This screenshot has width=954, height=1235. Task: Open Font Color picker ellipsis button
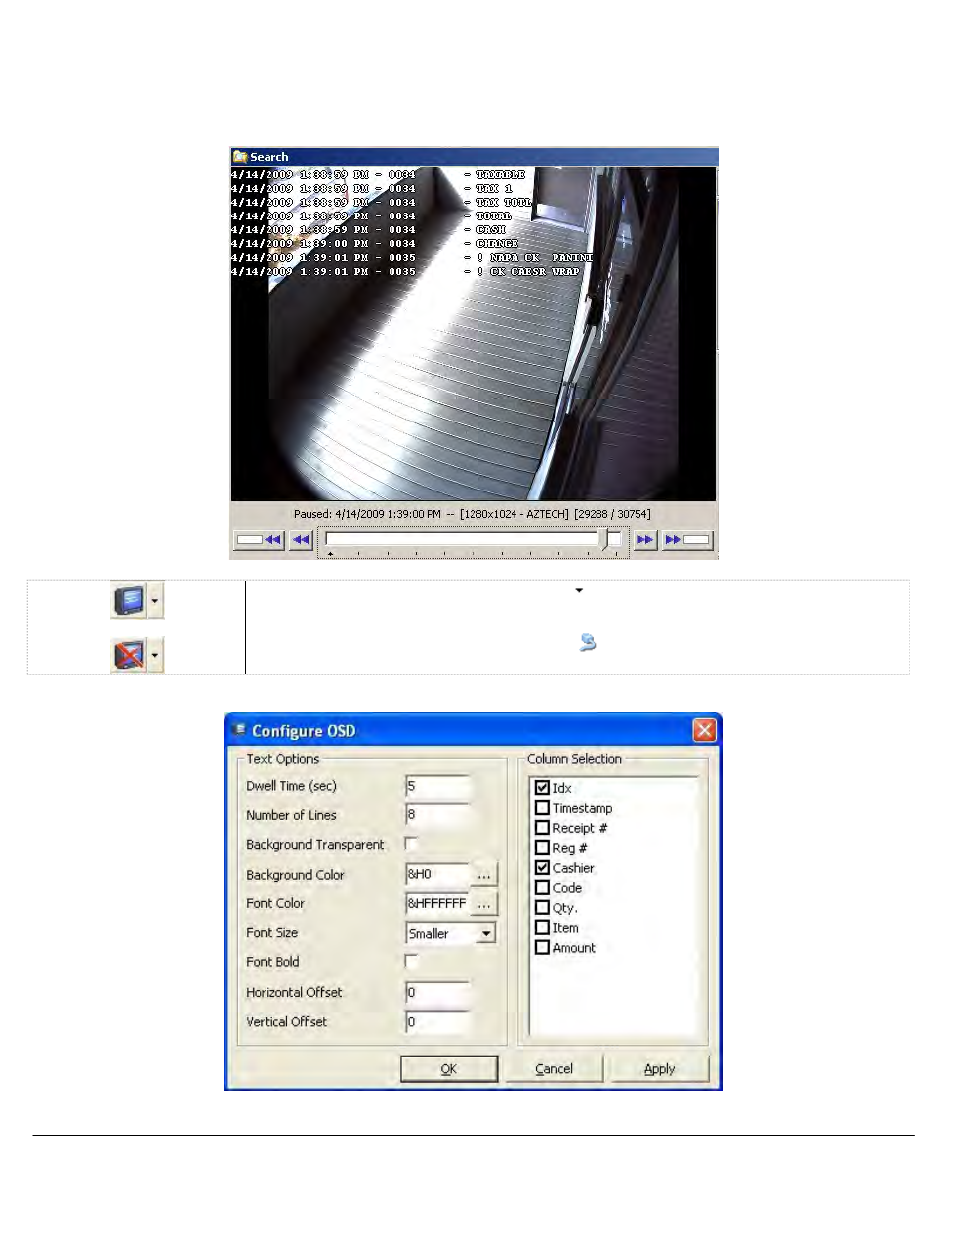484,904
